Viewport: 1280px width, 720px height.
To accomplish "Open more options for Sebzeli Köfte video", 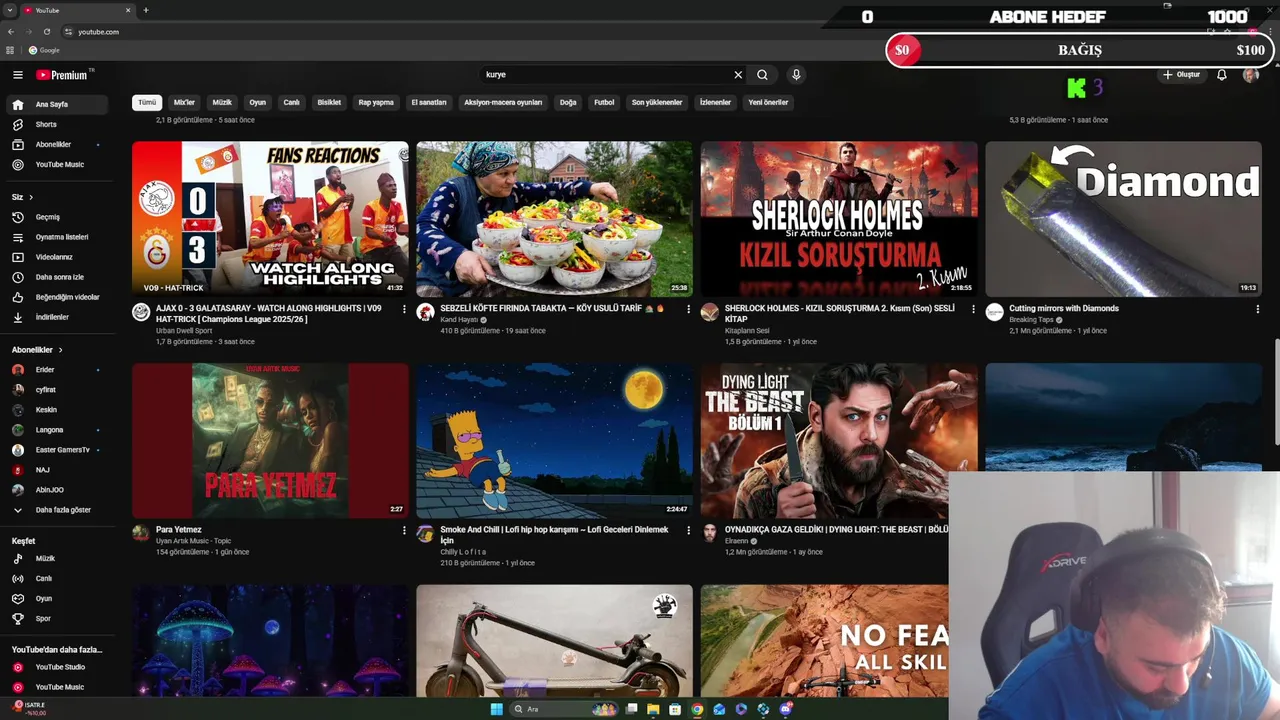I will pyautogui.click(x=688, y=310).
